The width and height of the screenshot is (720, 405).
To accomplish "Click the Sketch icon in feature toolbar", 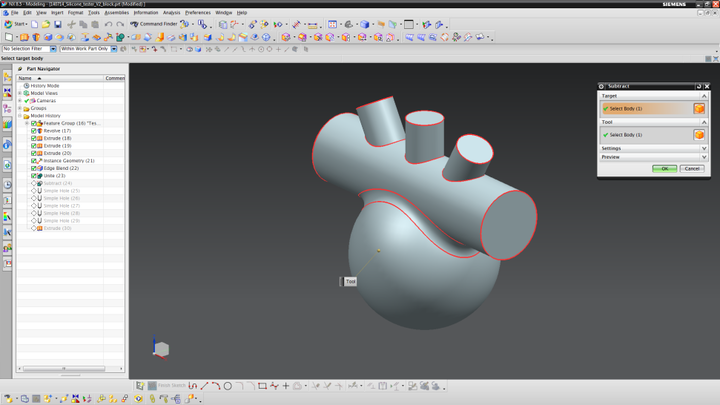I will pyautogui.click(x=9, y=37).
